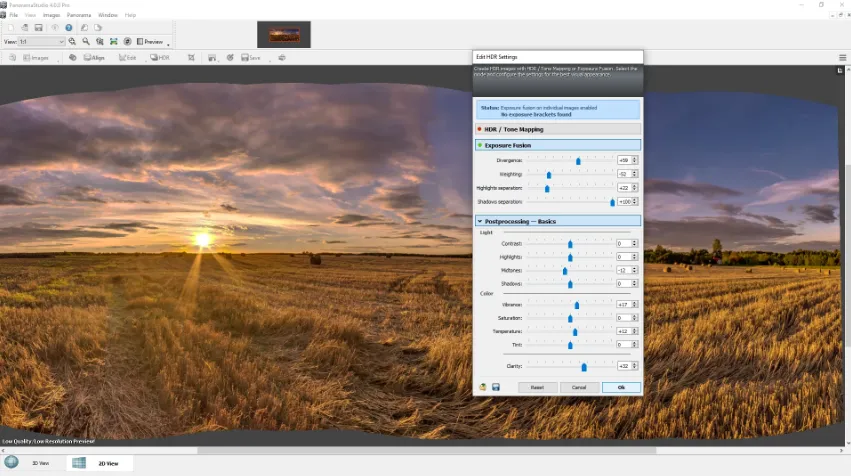The height and width of the screenshot is (476, 851).
Task: Create a new project using toolbar icon
Action: click(x=10, y=28)
